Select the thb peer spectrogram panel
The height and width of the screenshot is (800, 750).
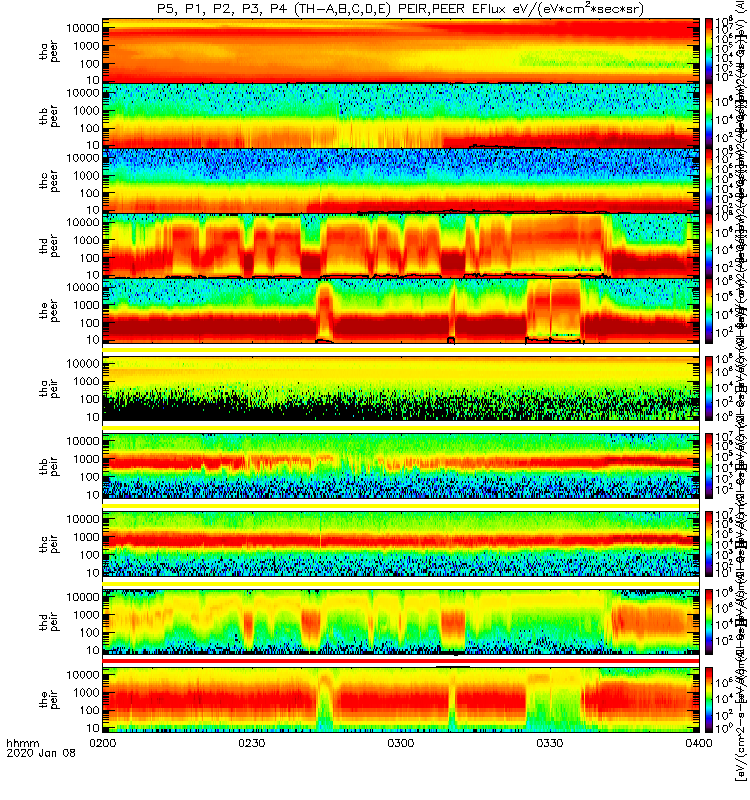(x=401, y=116)
